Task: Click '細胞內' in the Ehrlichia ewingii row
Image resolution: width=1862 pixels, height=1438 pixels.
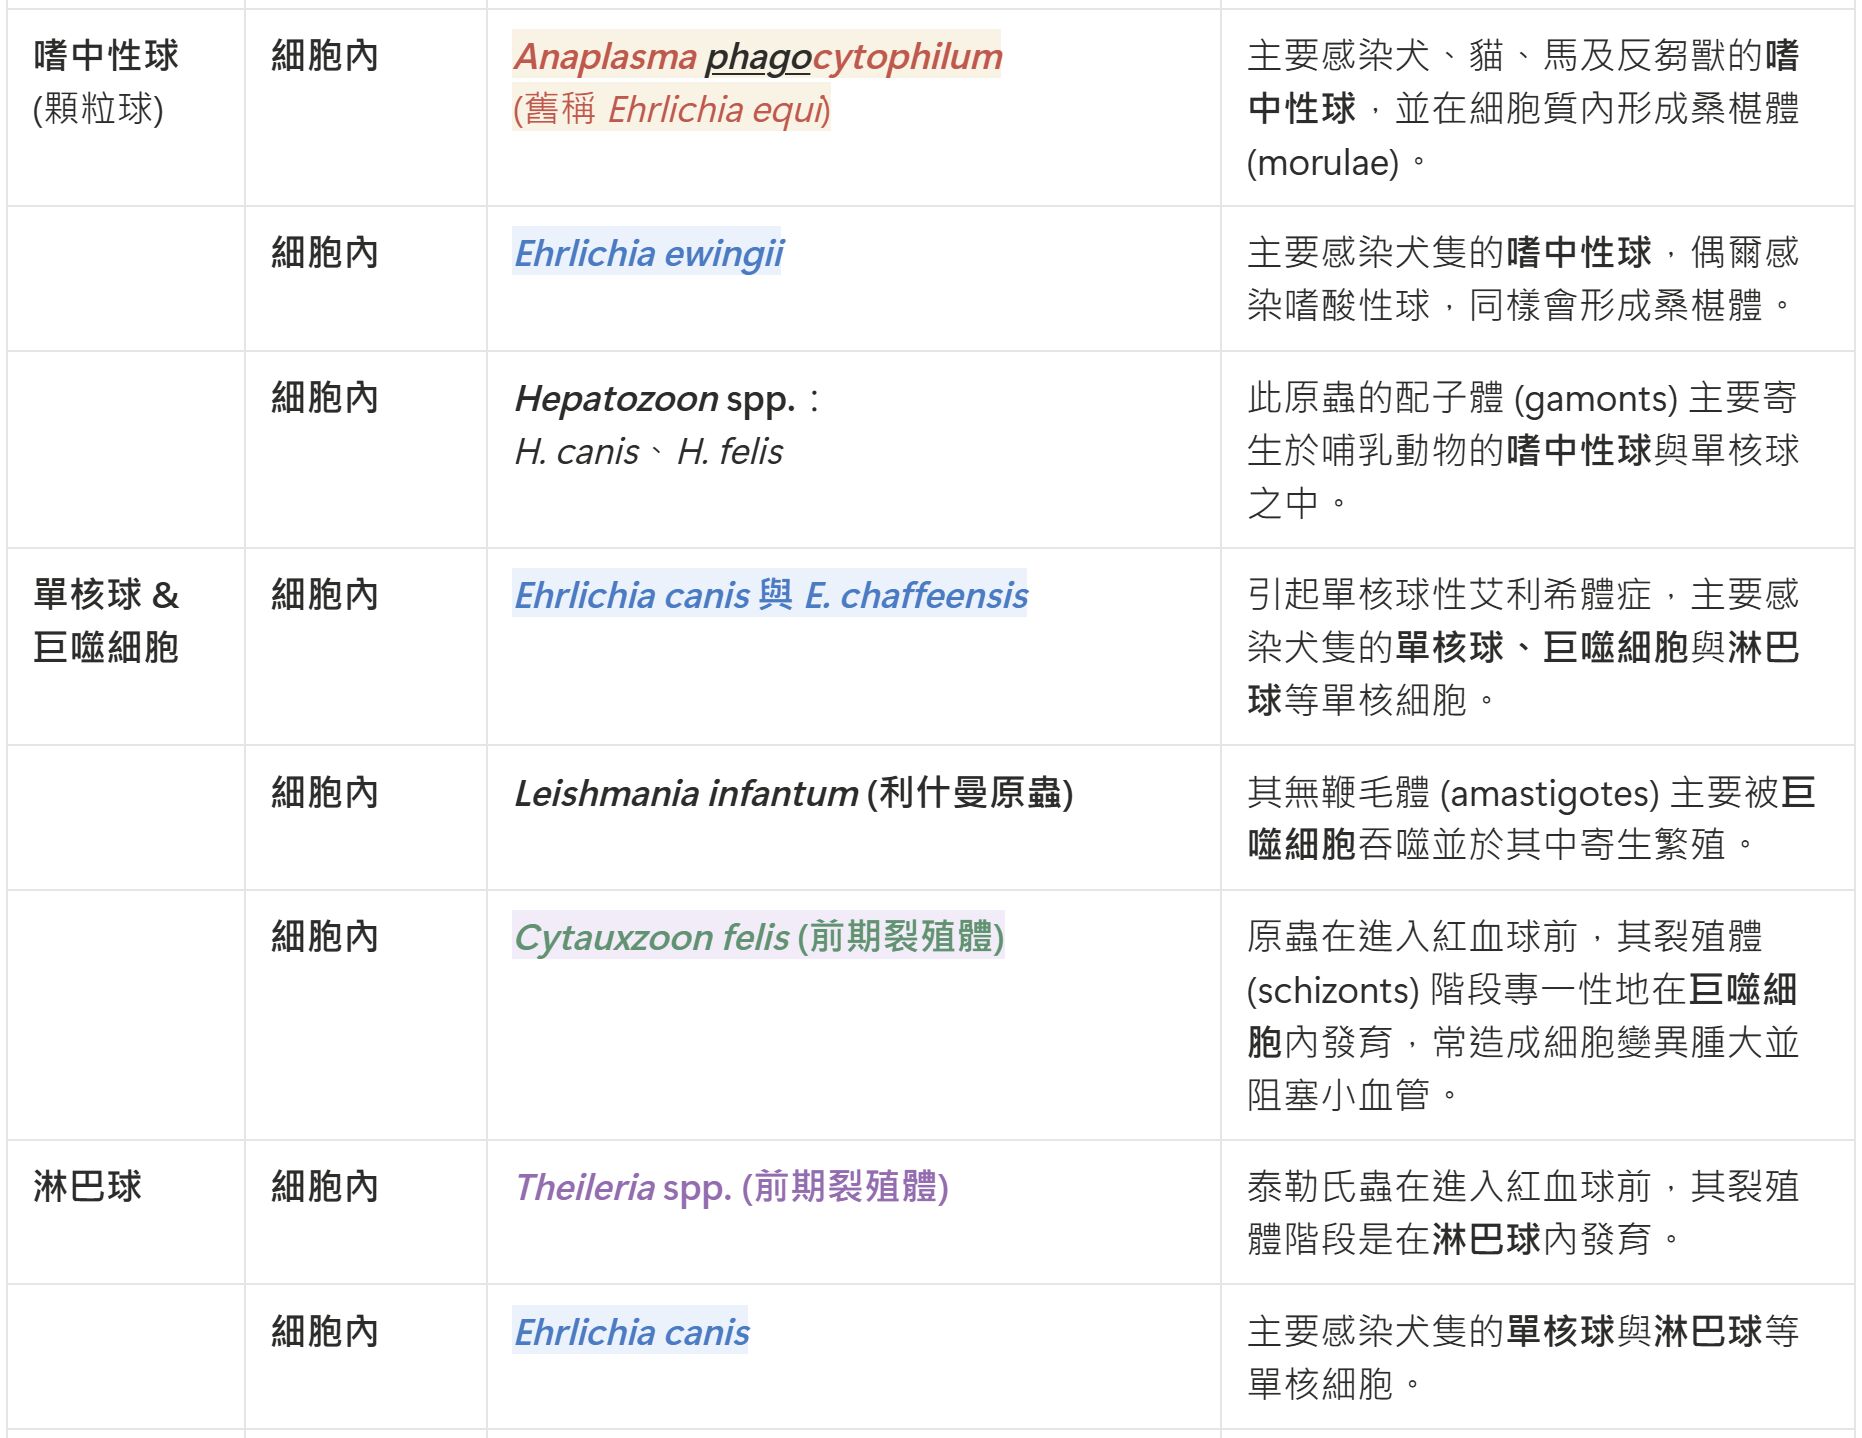Action: (325, 252)
